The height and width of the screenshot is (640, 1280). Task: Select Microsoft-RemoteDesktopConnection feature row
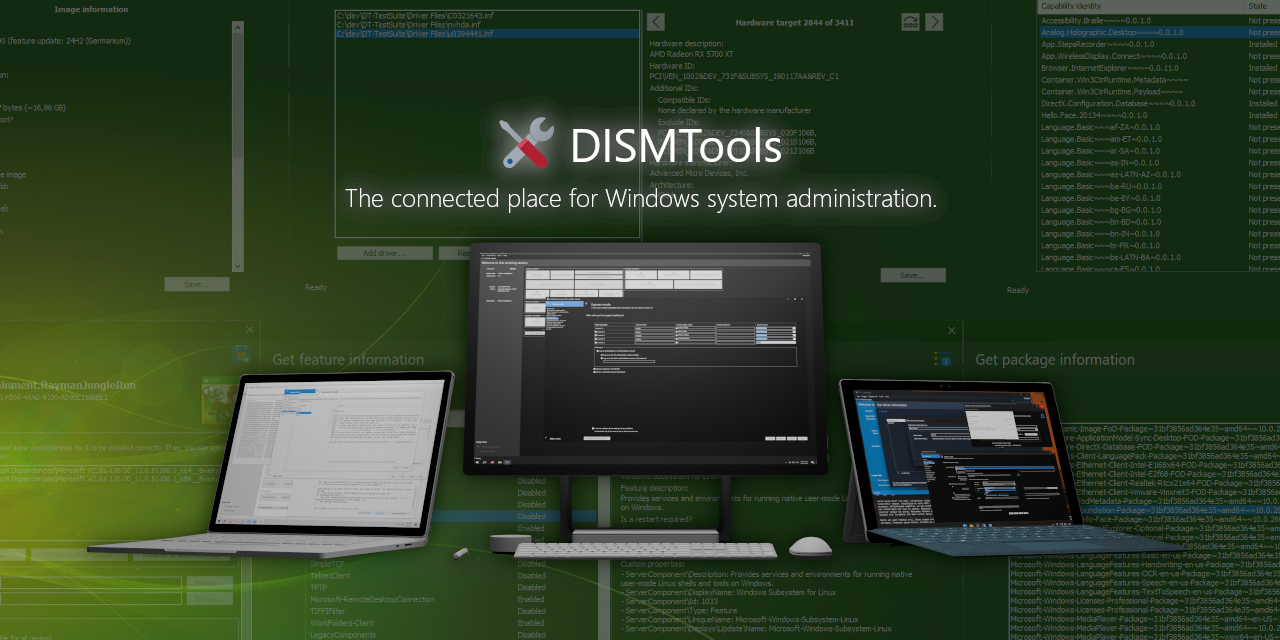click(430, 599)
